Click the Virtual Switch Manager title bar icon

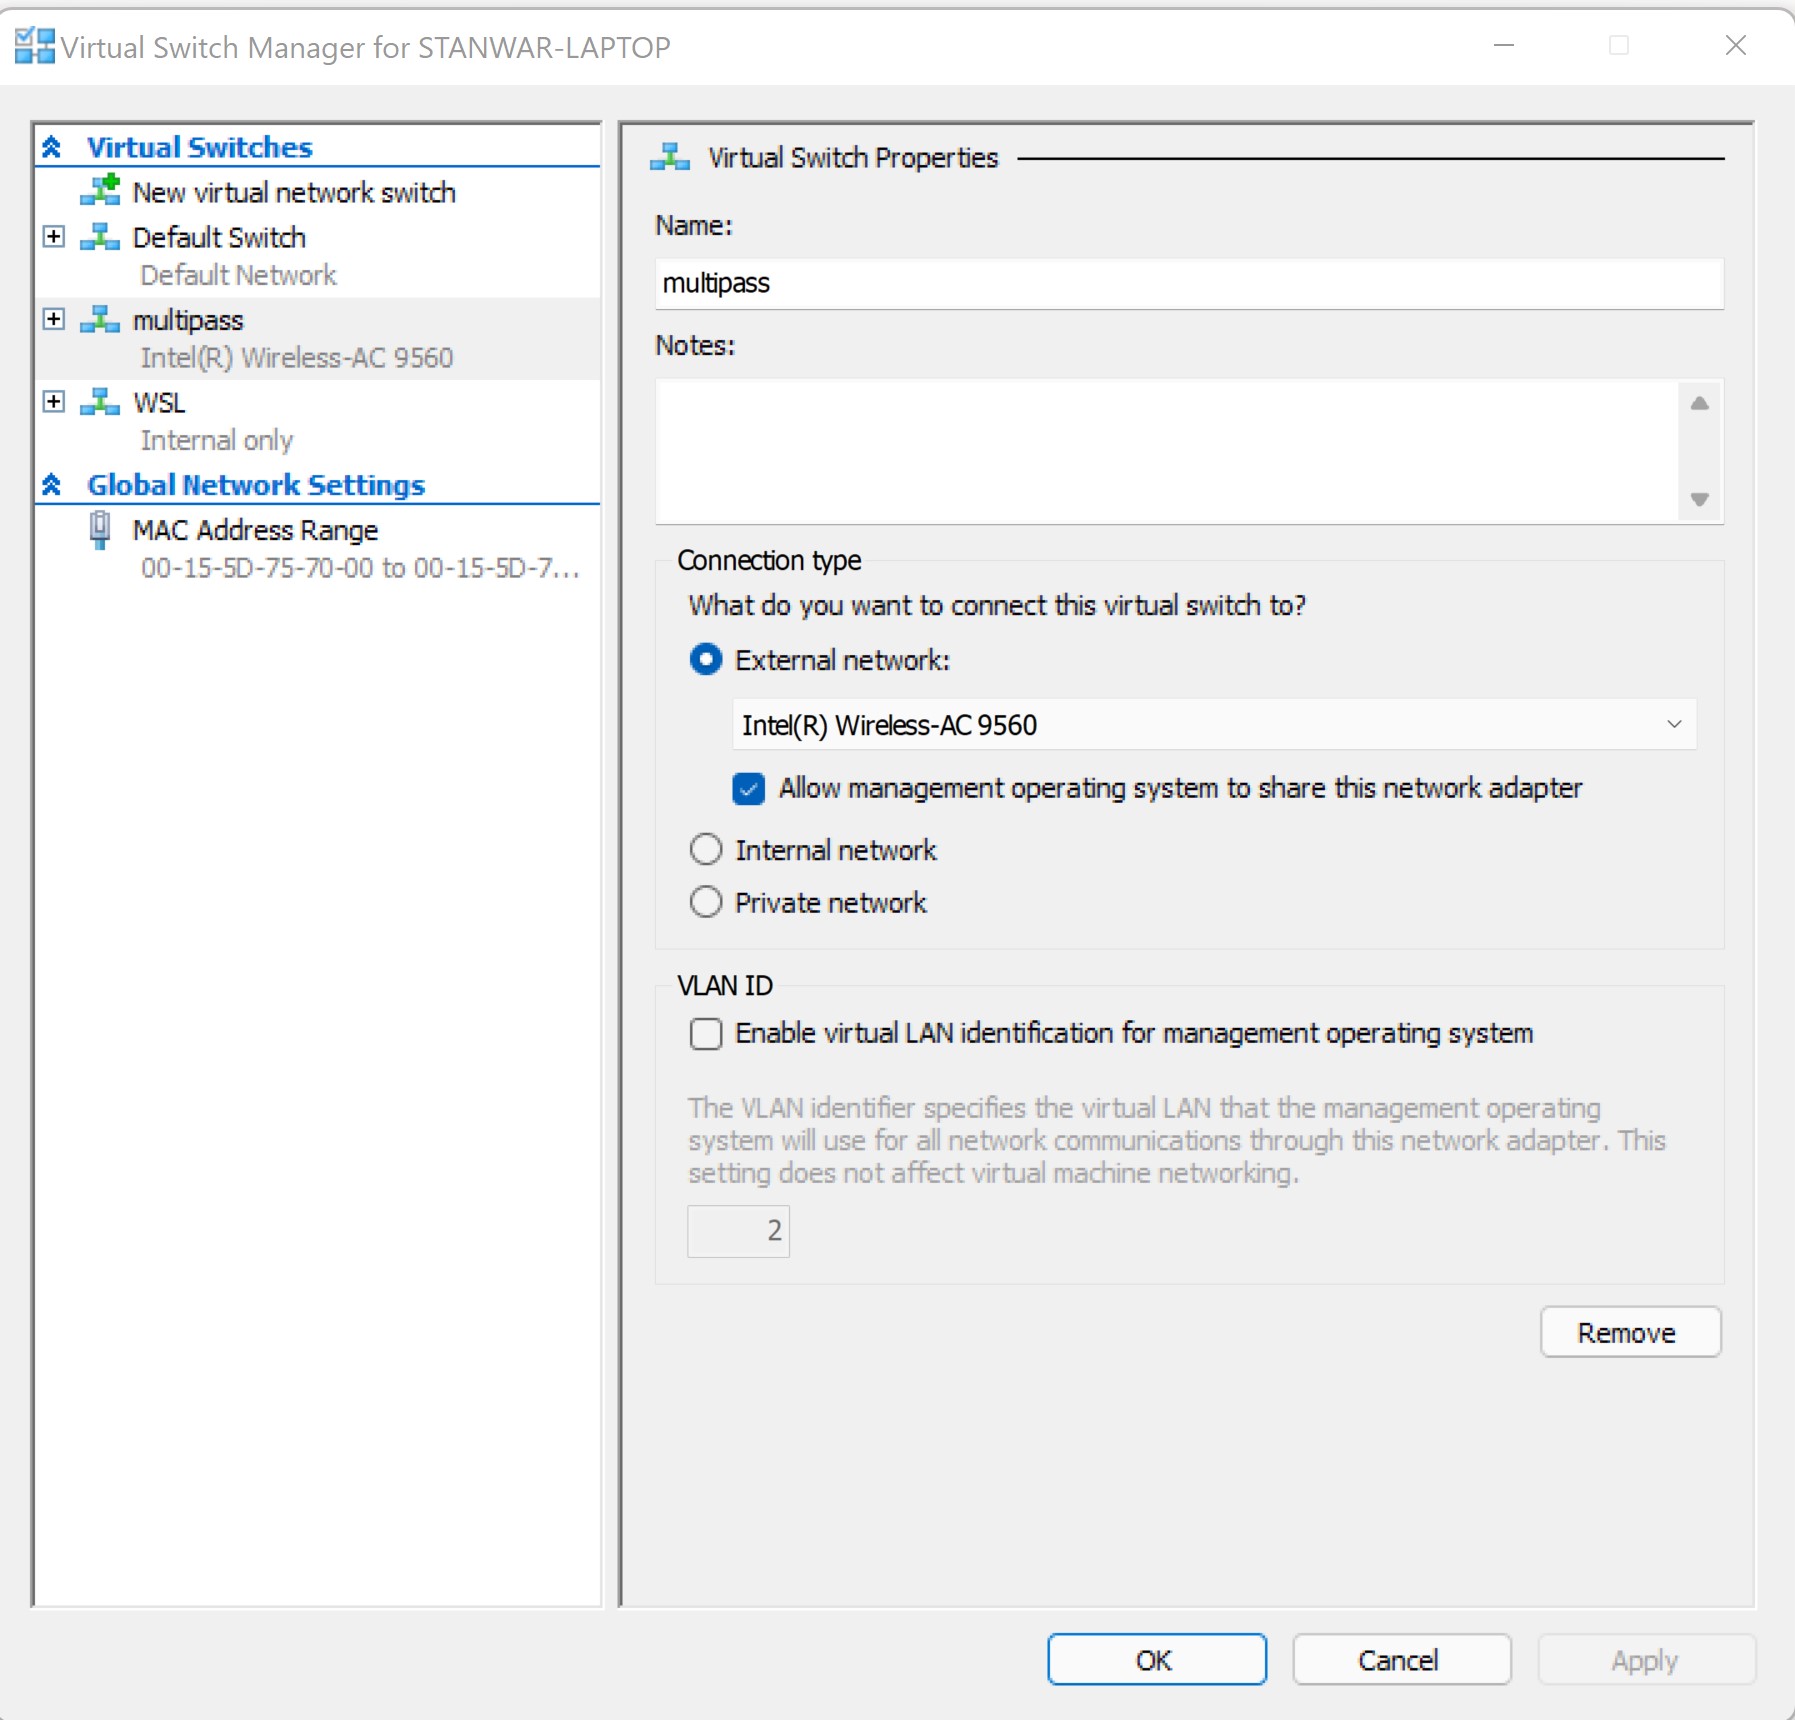coord(35,46)
